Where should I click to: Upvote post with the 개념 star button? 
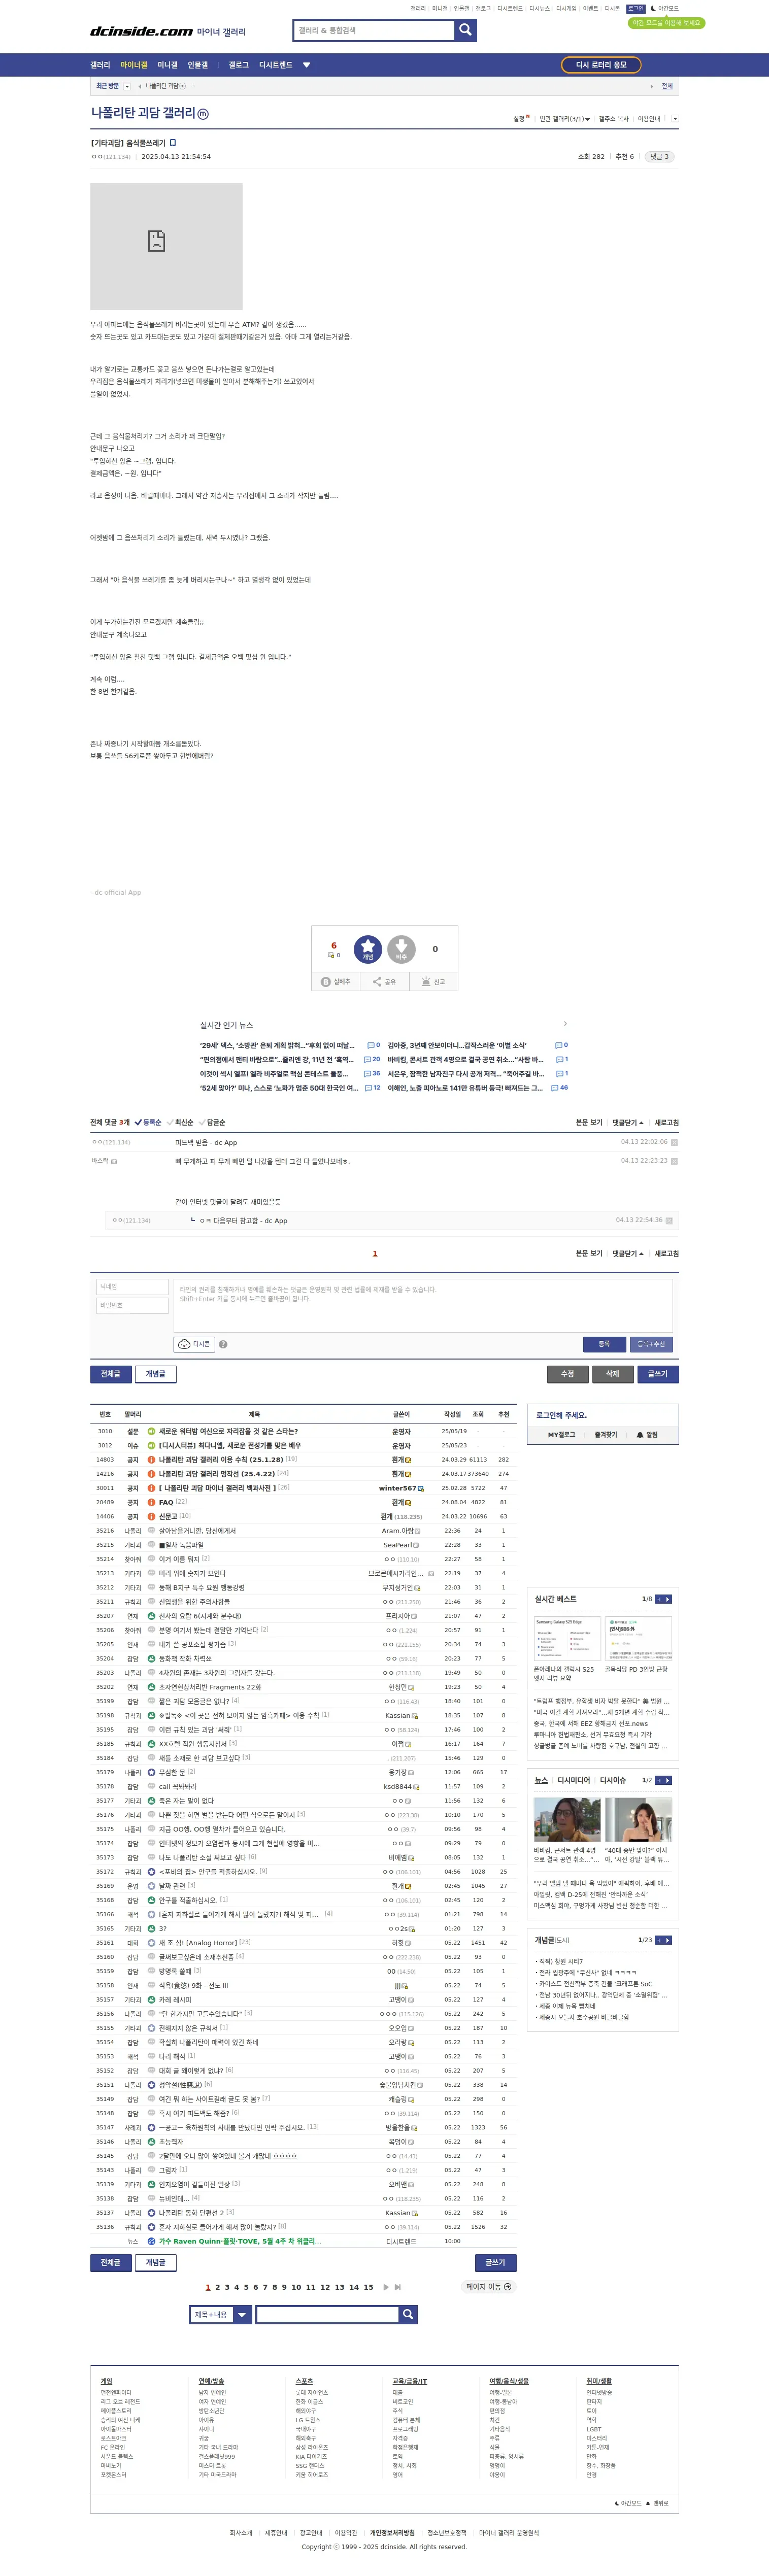tap(368, 948)
